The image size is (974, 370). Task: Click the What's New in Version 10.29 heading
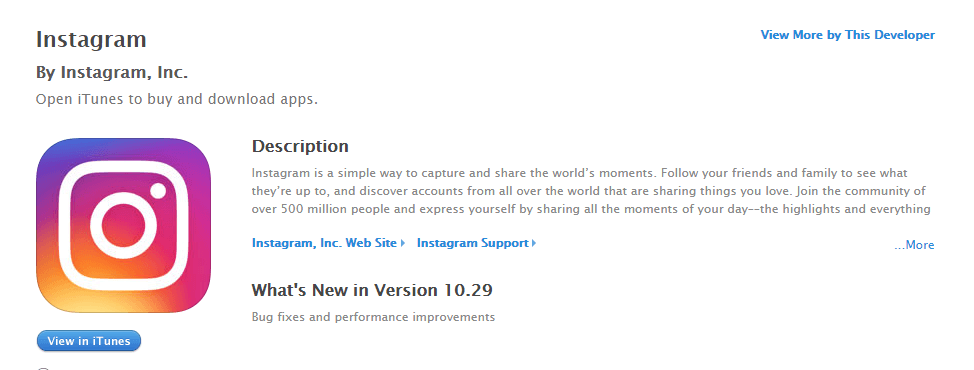372,290
